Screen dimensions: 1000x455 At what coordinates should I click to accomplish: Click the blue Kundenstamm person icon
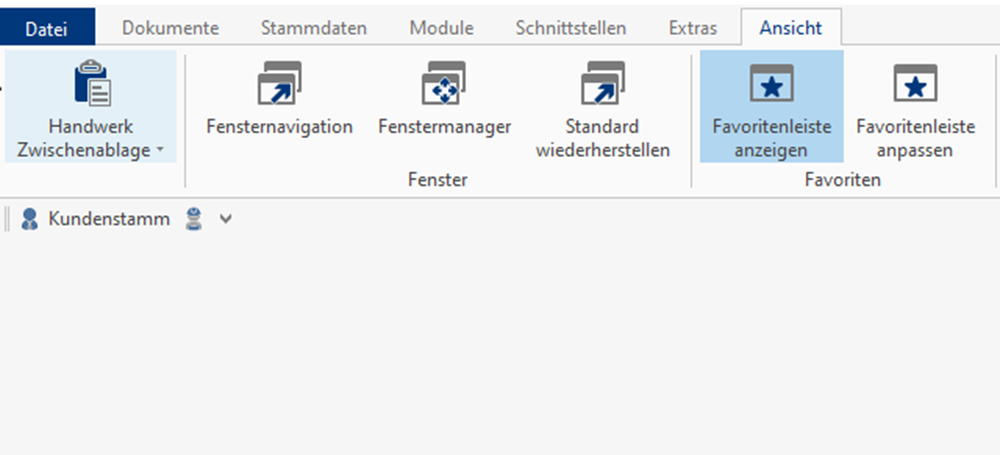(30, 219)
